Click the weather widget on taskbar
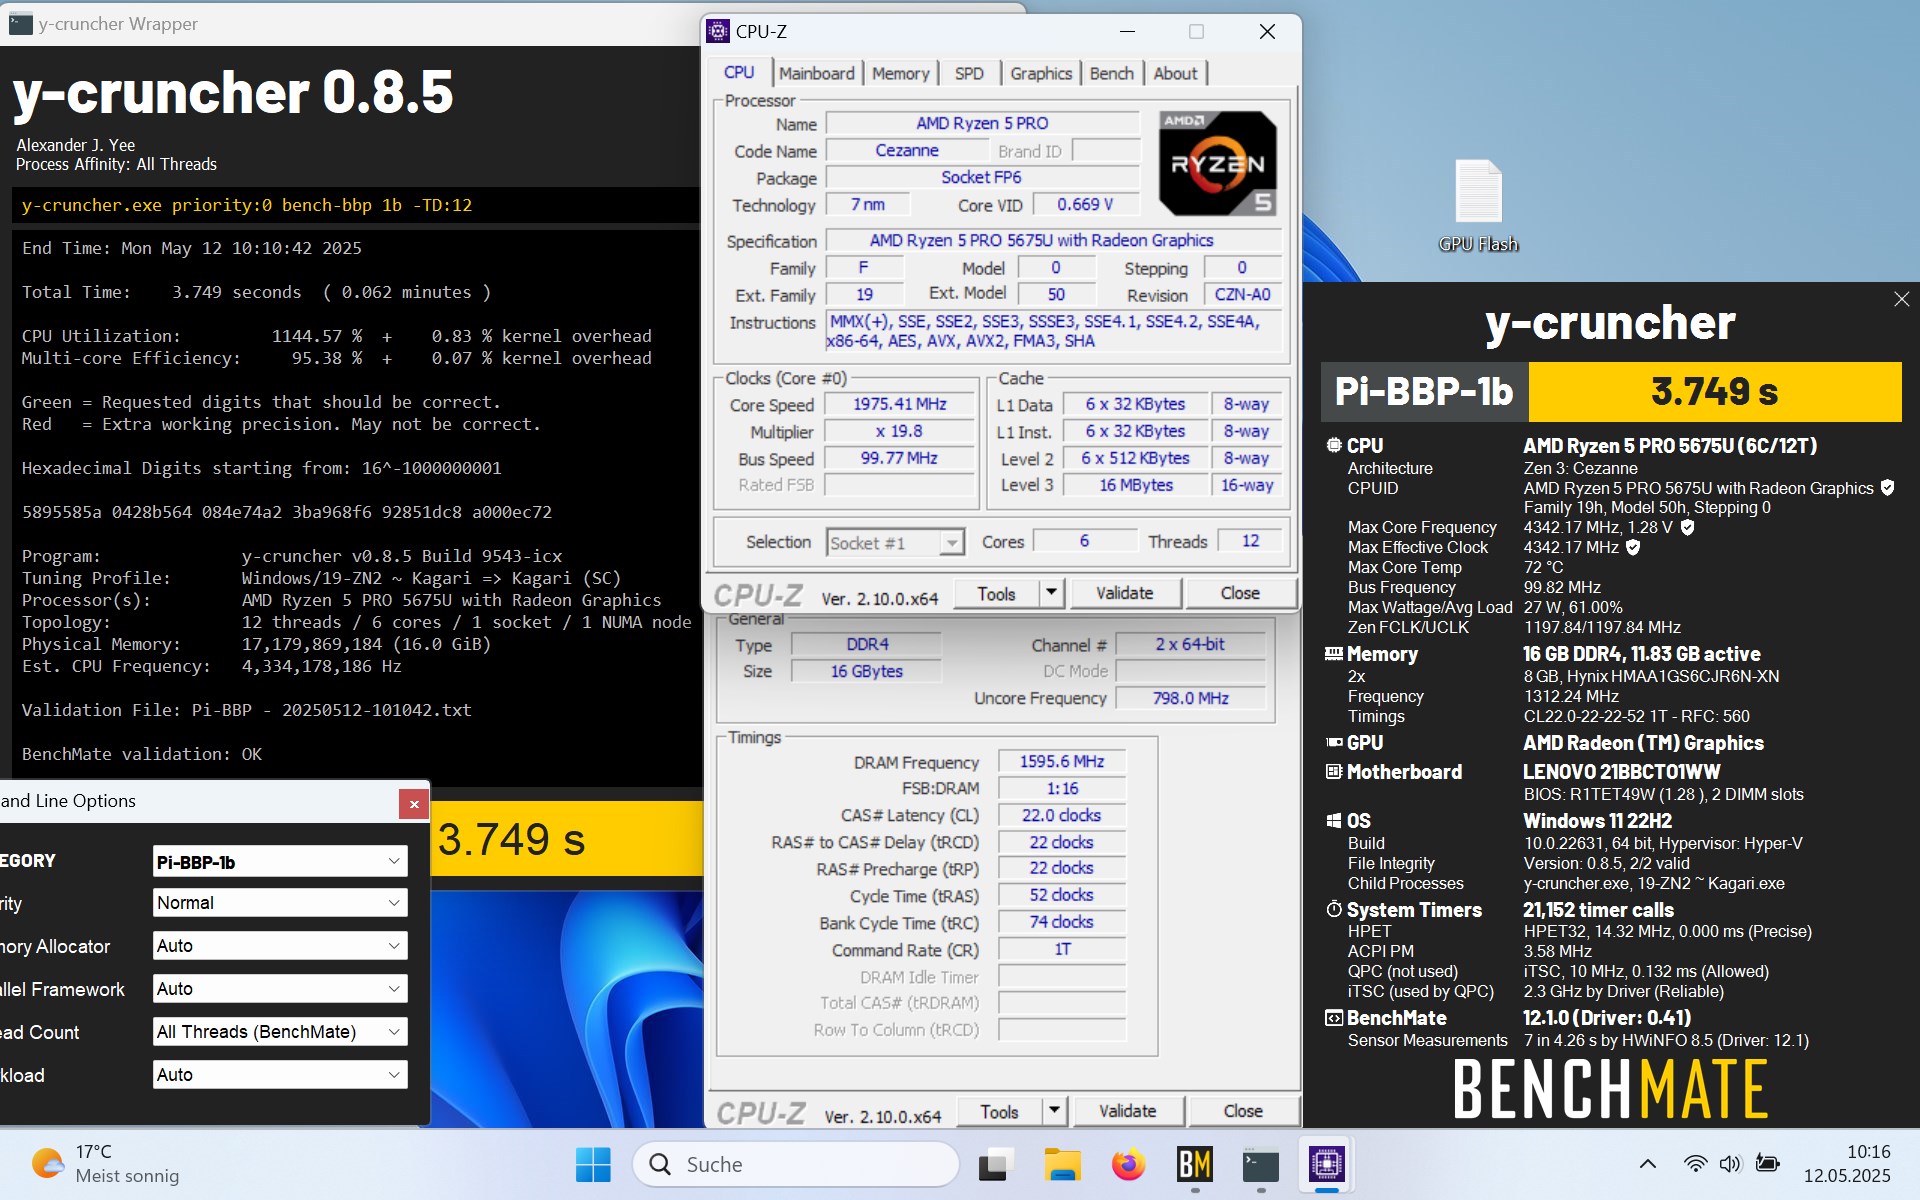 click(105, 1164)
